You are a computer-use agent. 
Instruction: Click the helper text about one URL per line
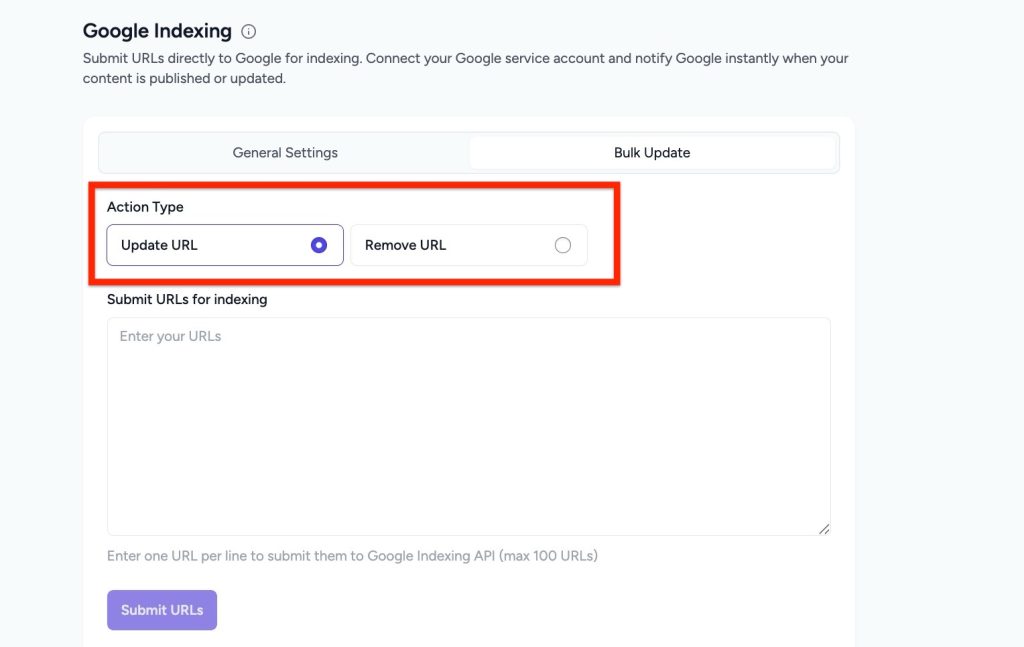[352, 556]
